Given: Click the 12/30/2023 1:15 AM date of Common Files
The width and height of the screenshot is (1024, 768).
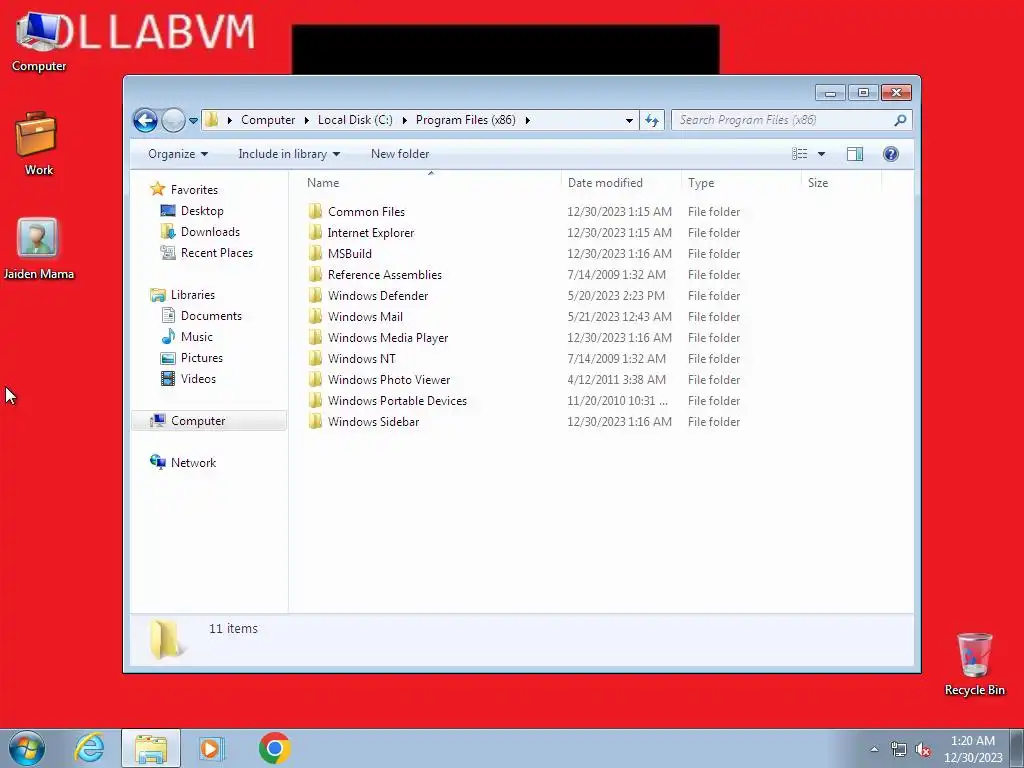Looking at the screenshot, I should point(619,212).
